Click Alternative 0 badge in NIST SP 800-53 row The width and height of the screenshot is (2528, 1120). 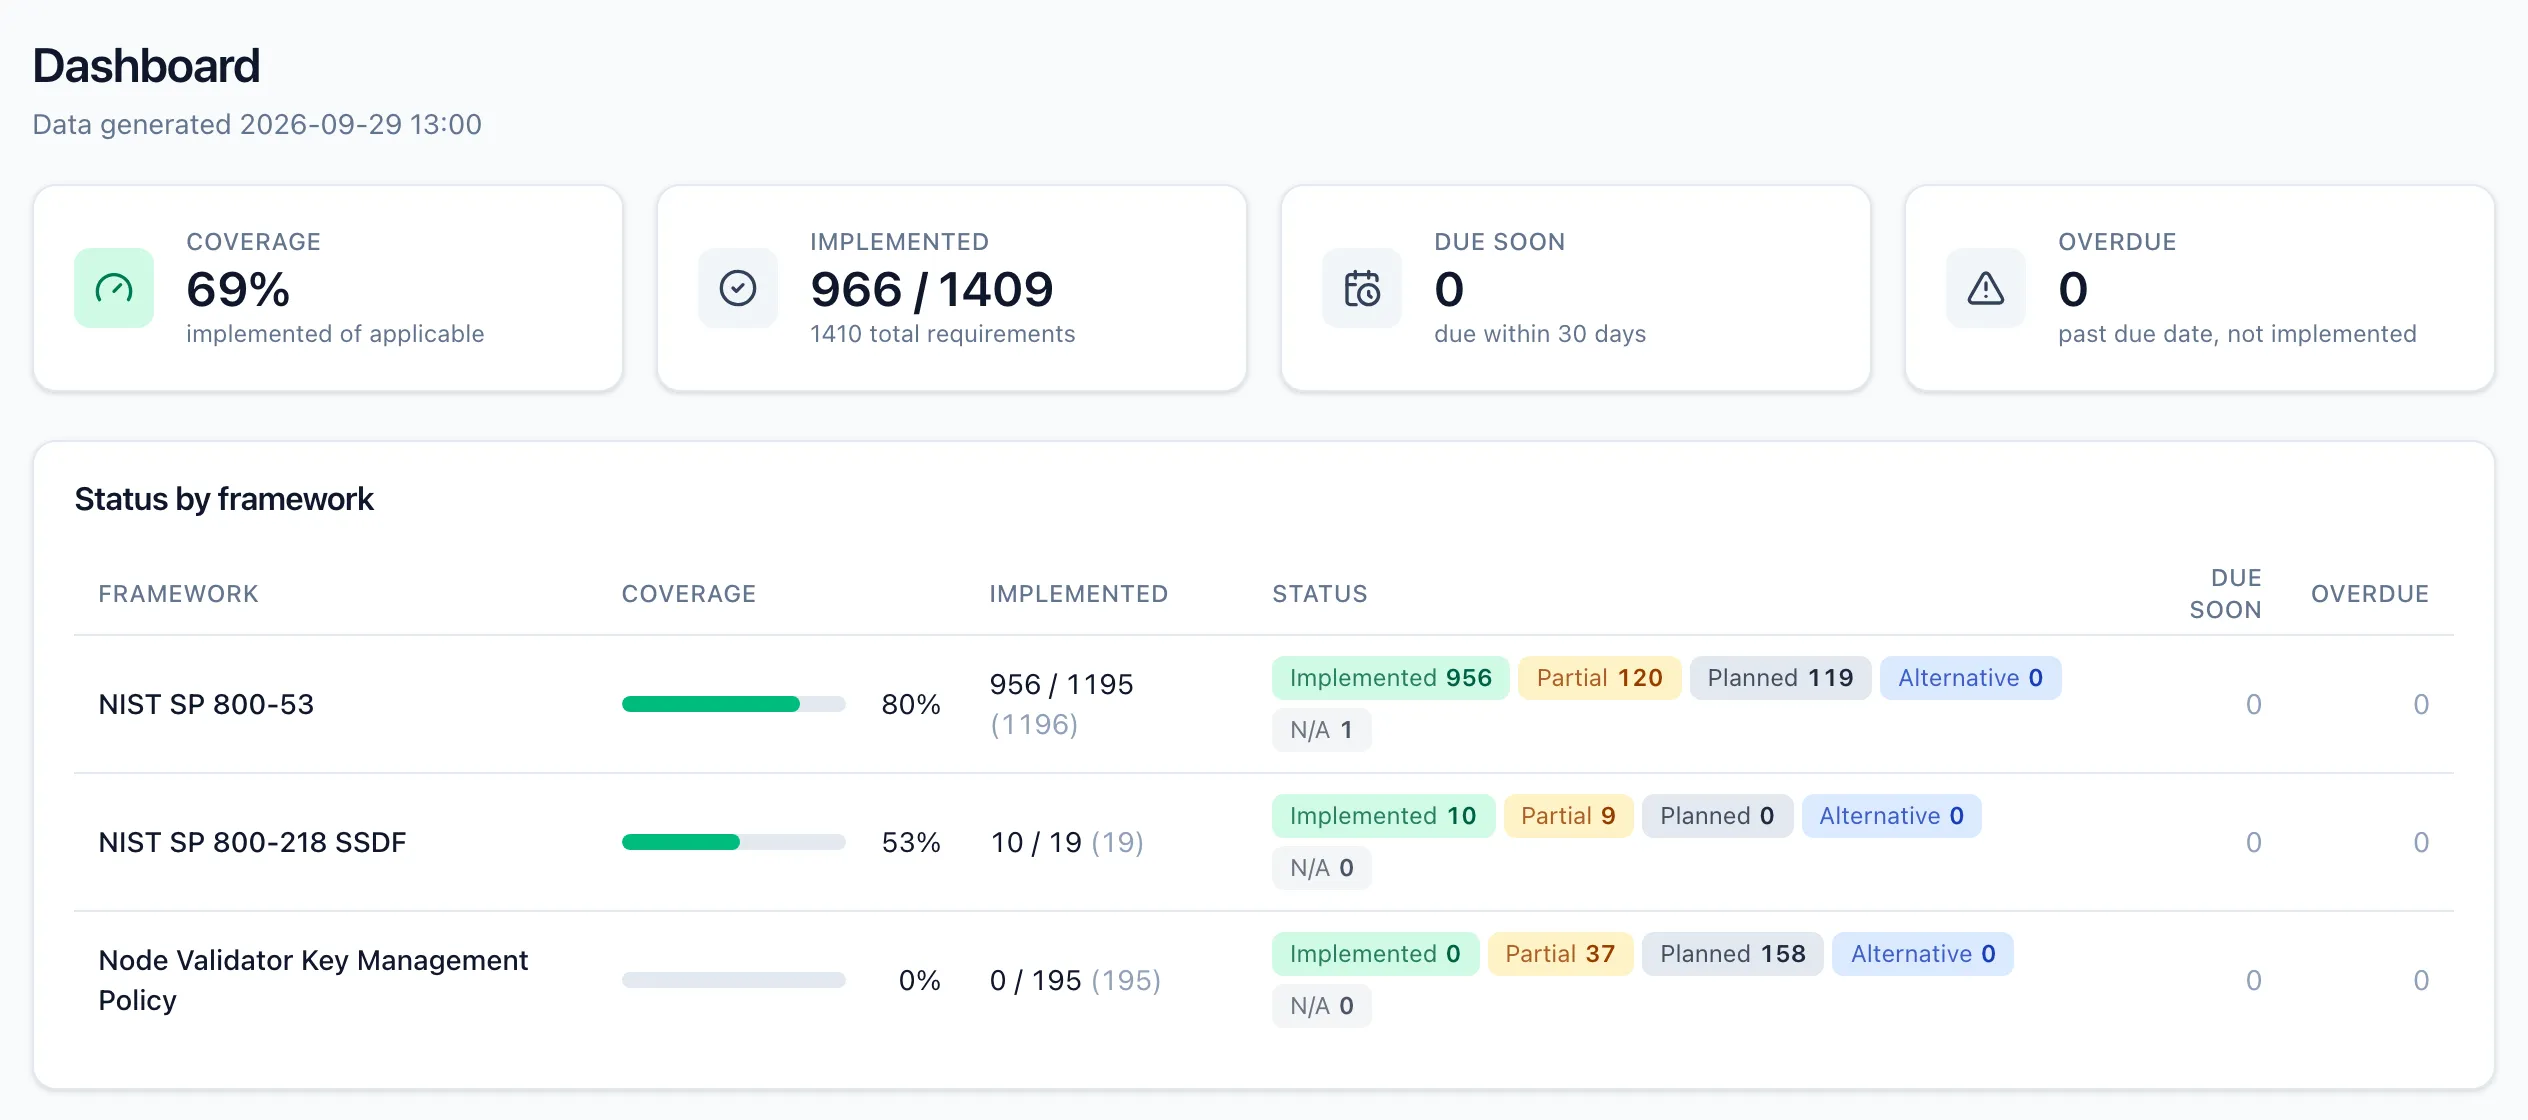click(x=1970, y=678)
